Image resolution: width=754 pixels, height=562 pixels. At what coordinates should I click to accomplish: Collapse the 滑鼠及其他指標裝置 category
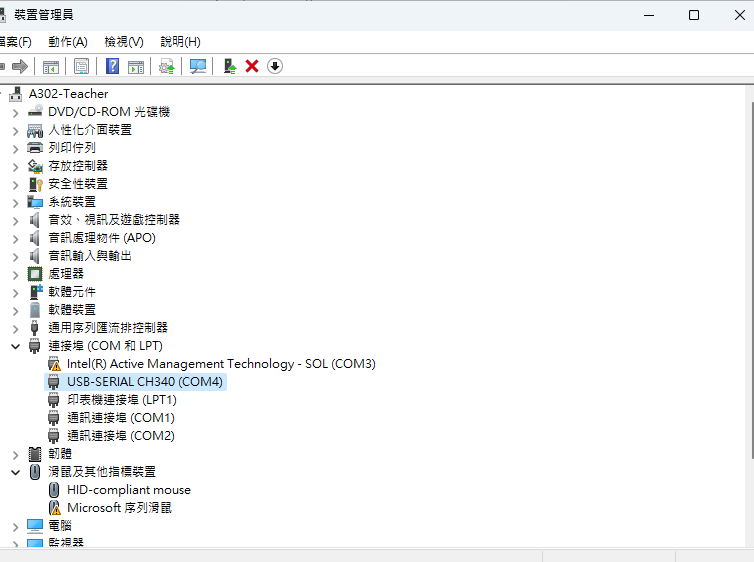coord(15,472)
